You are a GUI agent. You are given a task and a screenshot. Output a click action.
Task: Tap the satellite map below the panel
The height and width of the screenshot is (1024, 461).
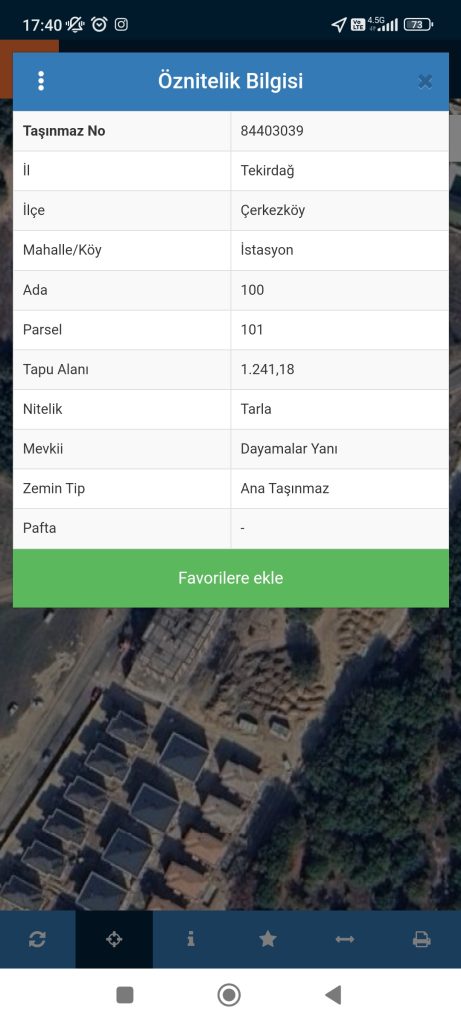[x=230, y=758]
